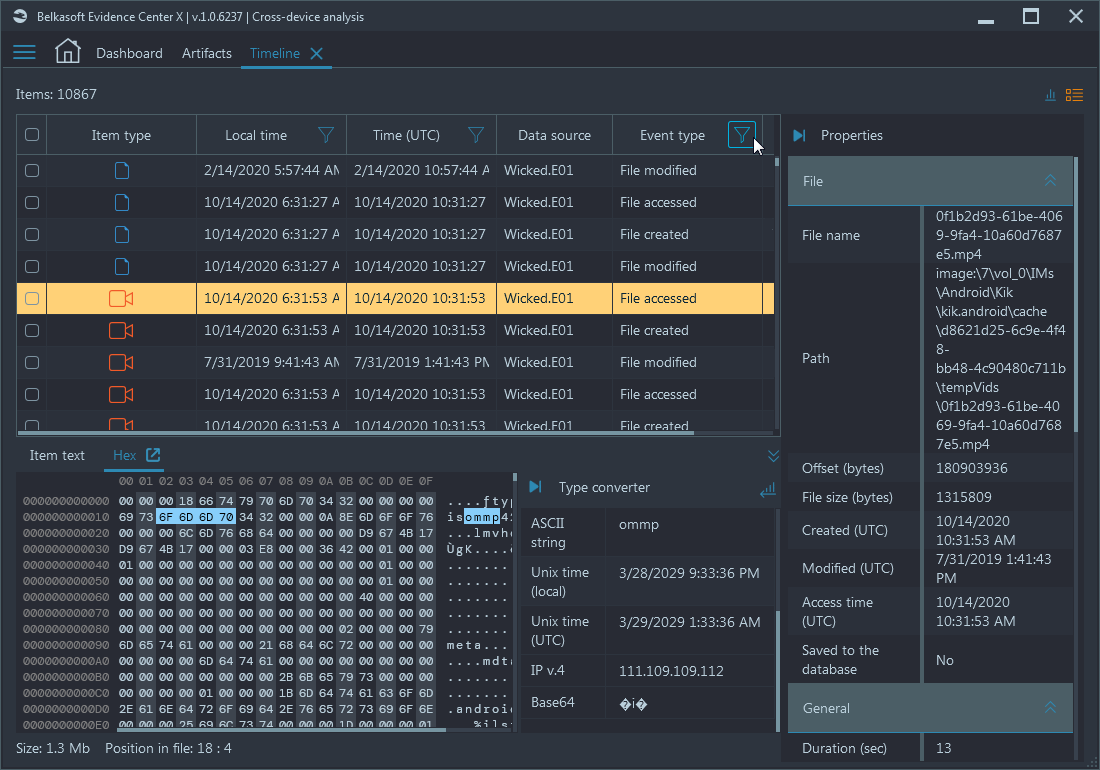Image resolution: width=1100 pixels, height=770 pixels.
Task: Select the Hex tab
Action: 124,455
